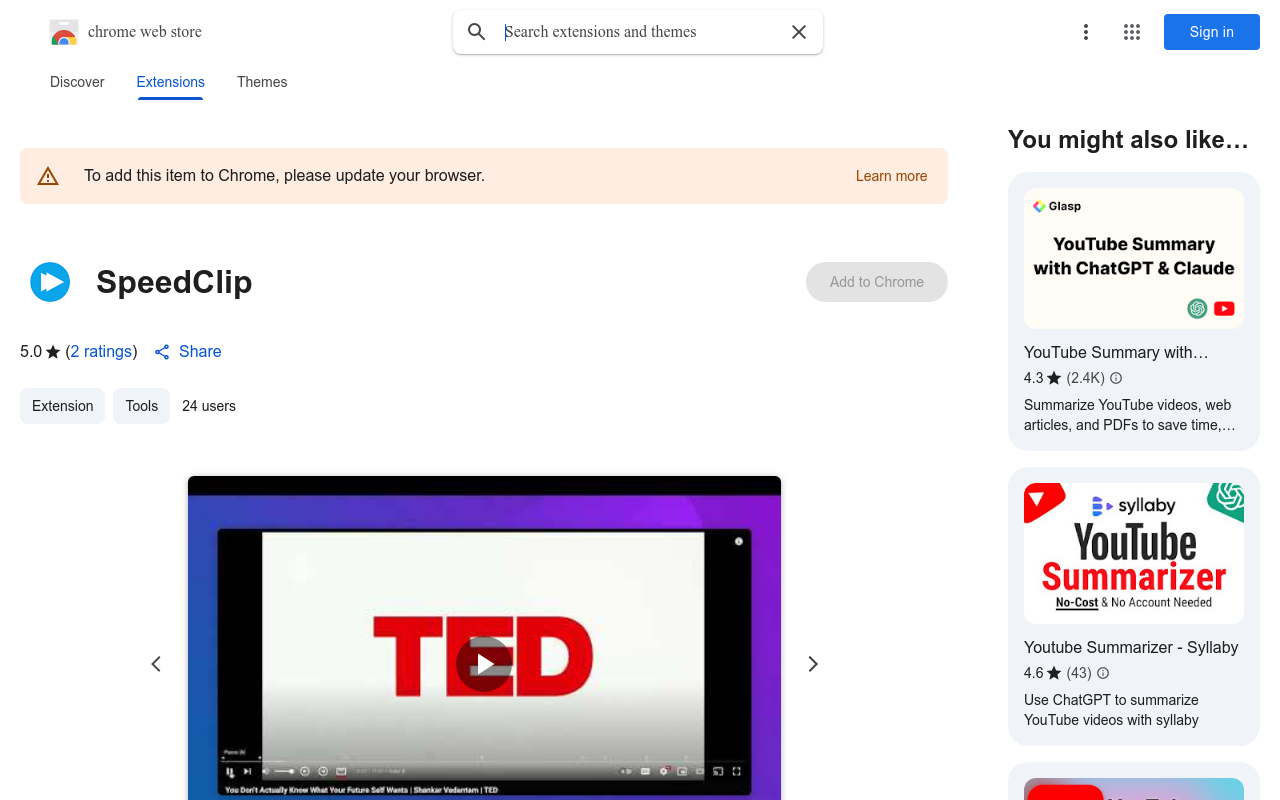Image resolution: width=1280 pixels, height=800 pixels.
Task: Click the search magnifier icon
Action: (477, 32)
